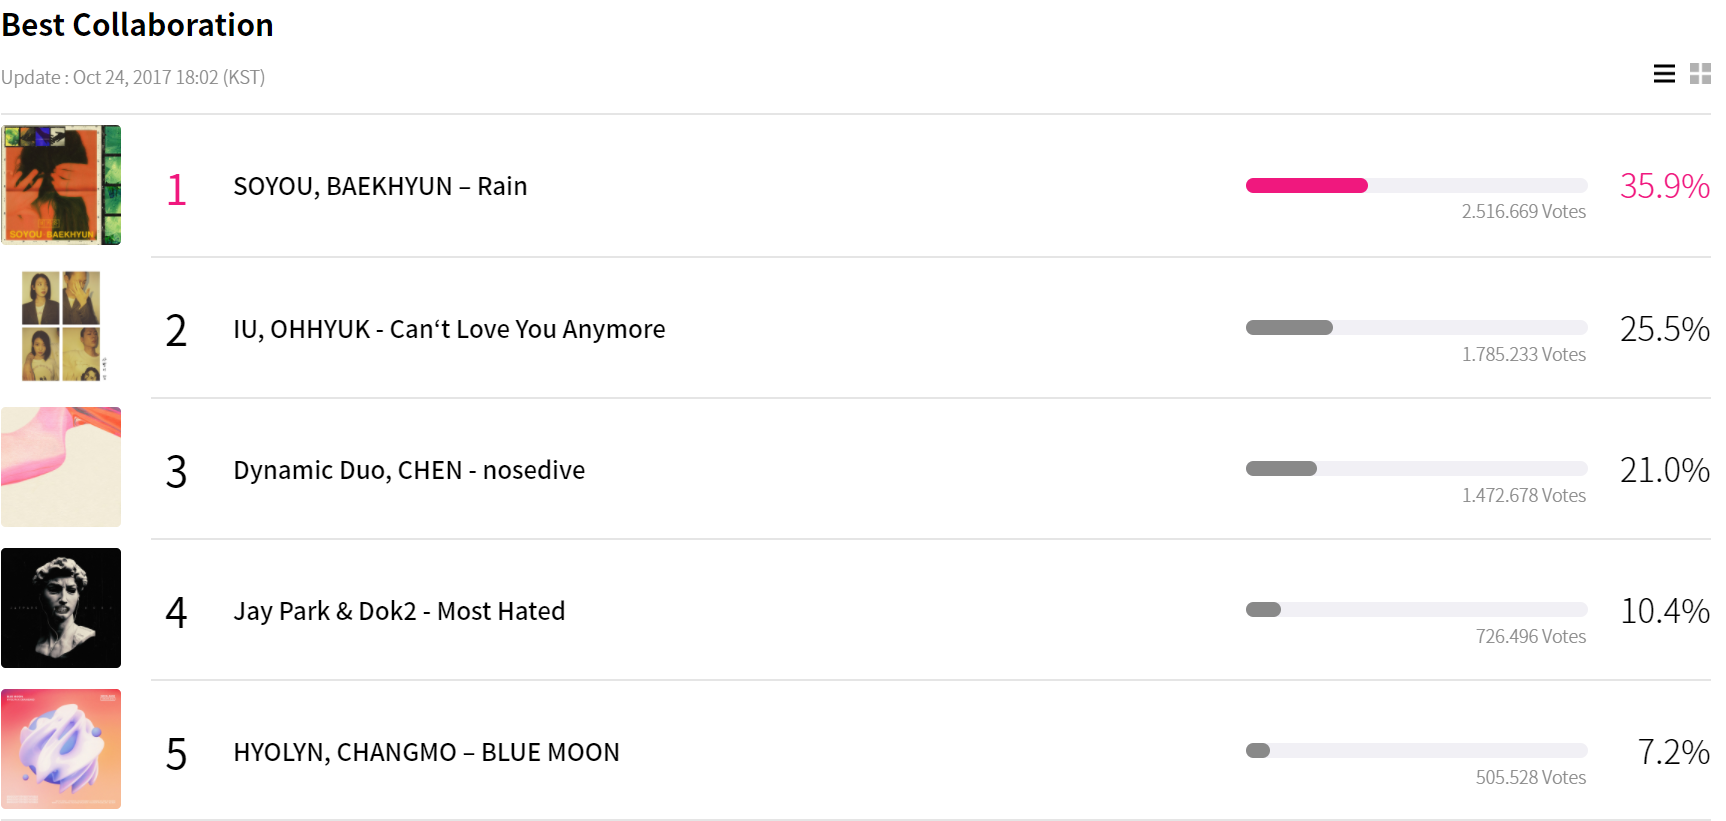Open SOYOU, BAEKHYUN – Rain entry
This screenshot has height=821, width=1726.
pos(380,187)
